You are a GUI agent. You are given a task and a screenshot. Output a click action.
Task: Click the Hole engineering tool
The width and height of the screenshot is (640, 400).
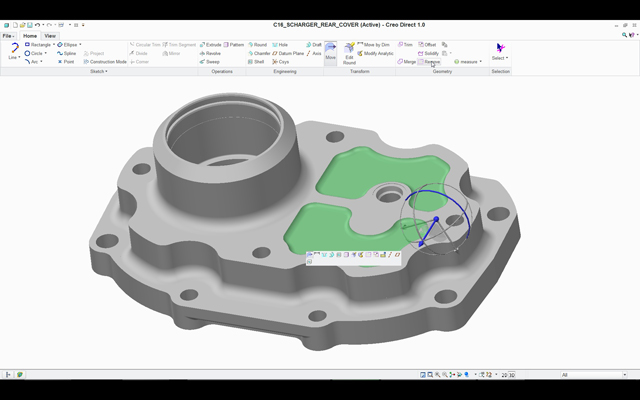(280, 45)
